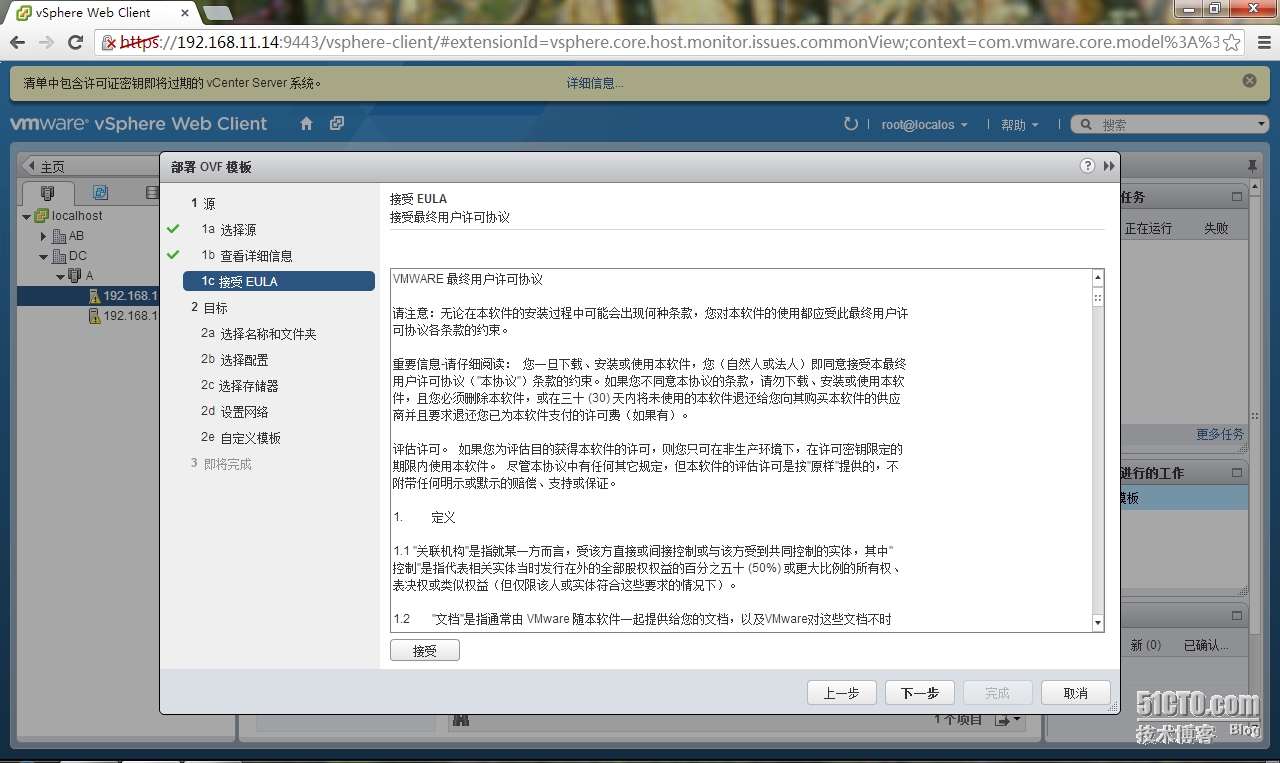The height and width of the screenshot is (763, 1280).
Task: Open 新 (0) alarms tab
Action: click(x=1146, y=645)
